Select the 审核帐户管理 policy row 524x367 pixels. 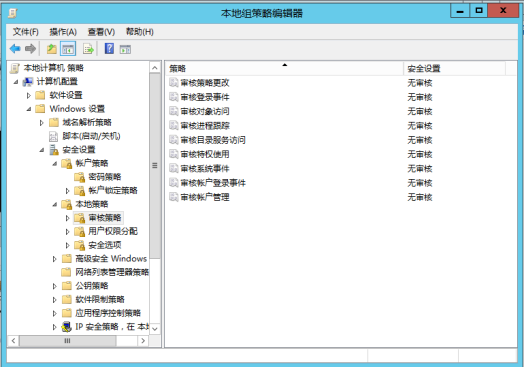(341, 197)
